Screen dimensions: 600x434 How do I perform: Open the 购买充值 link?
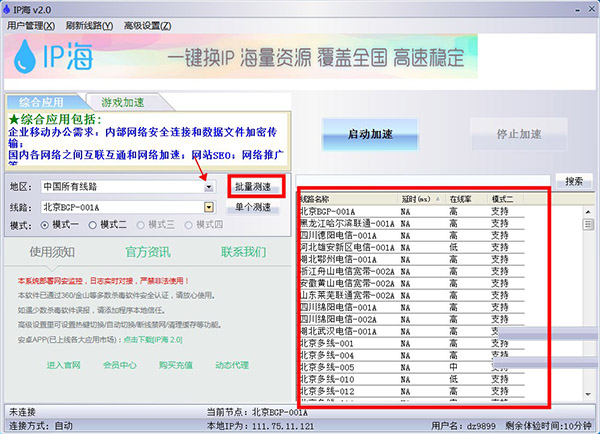[176, 365]
